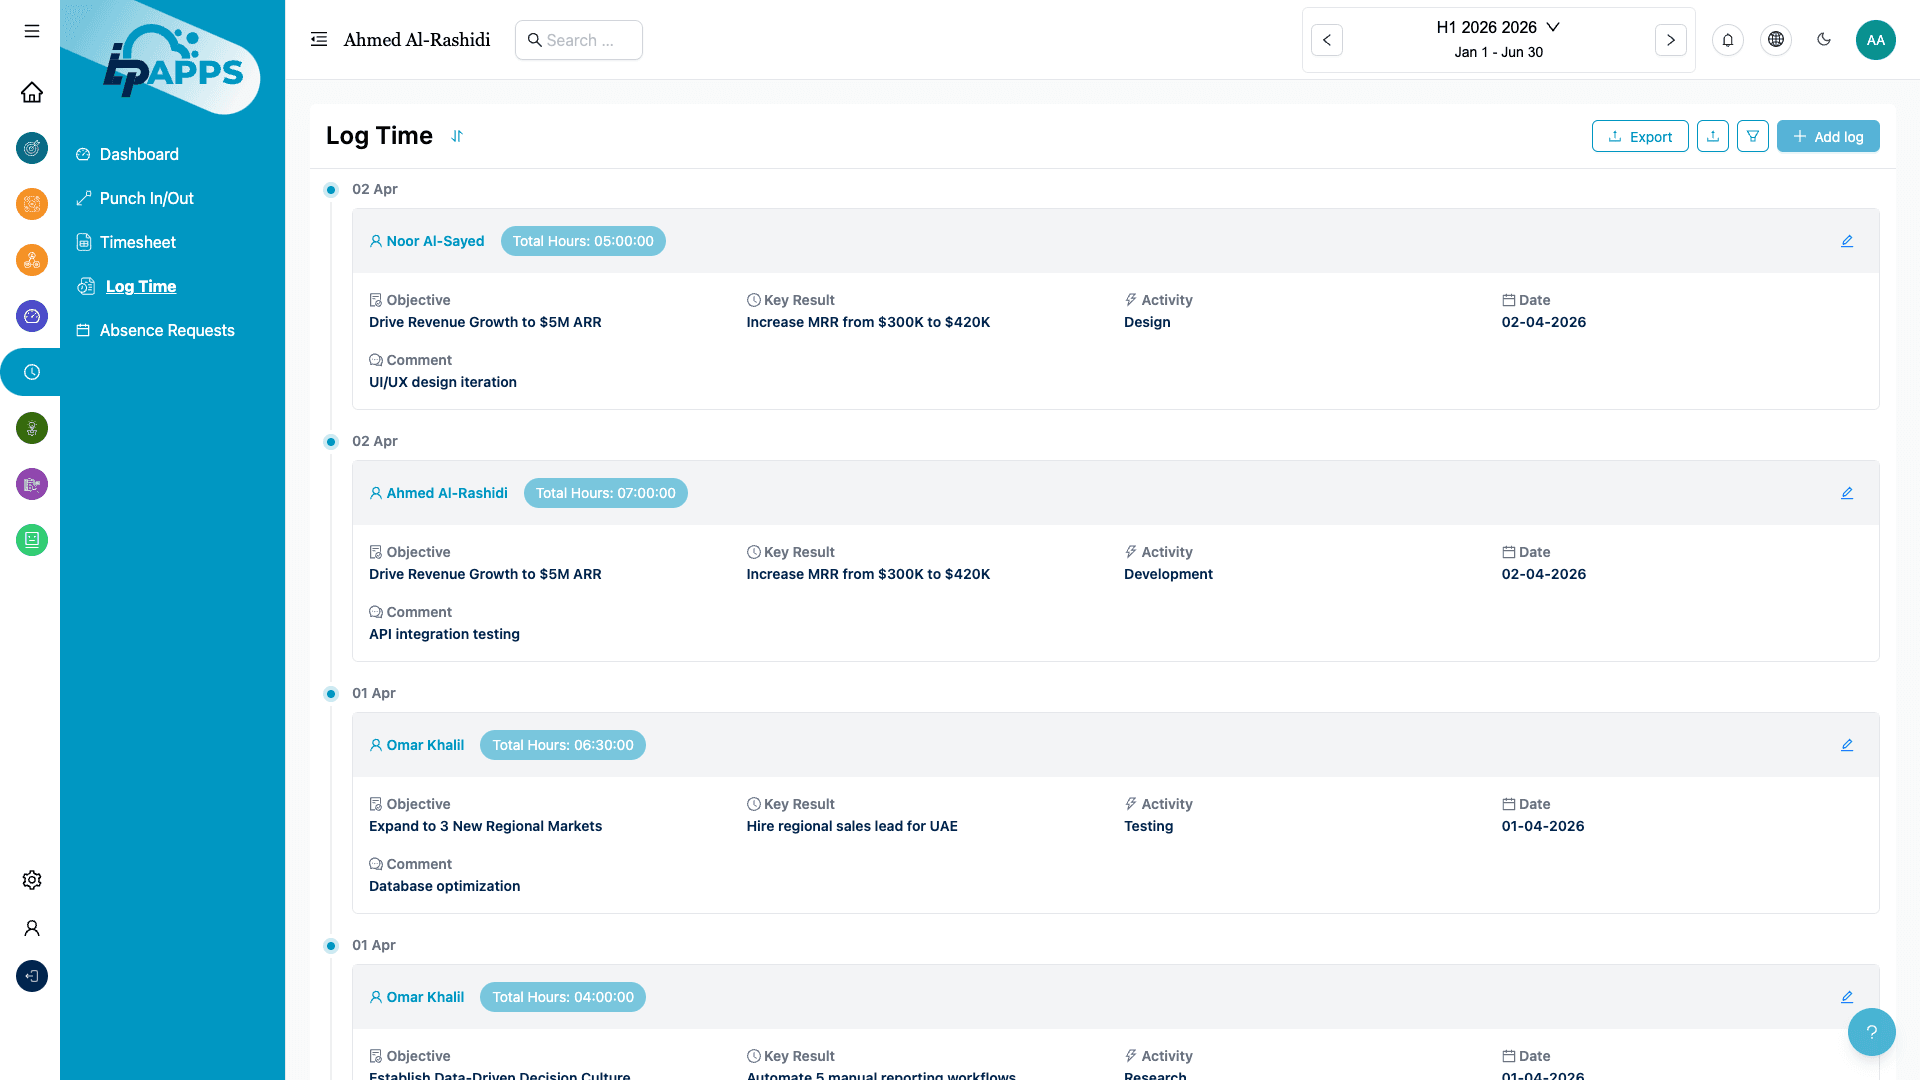The image size is (1920, 1080).
Task: Click the filter icon beside Add log
Action: click(x=1752, y=136)
